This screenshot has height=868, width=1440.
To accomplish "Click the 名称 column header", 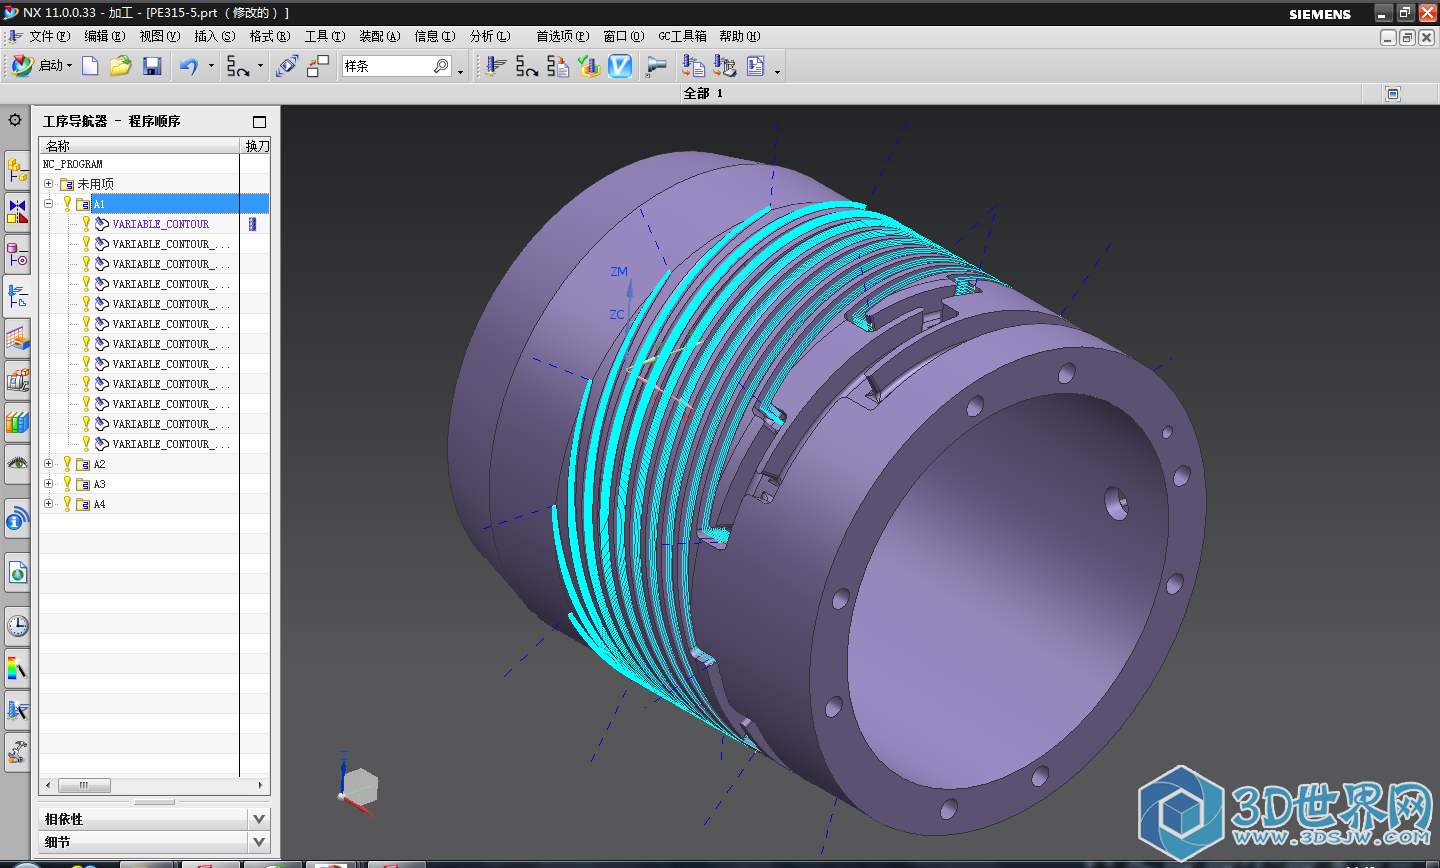I will pos(140,146).
